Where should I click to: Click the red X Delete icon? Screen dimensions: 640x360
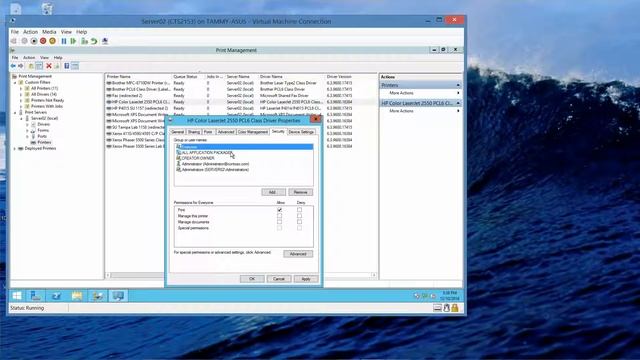(x=49, y=66)
